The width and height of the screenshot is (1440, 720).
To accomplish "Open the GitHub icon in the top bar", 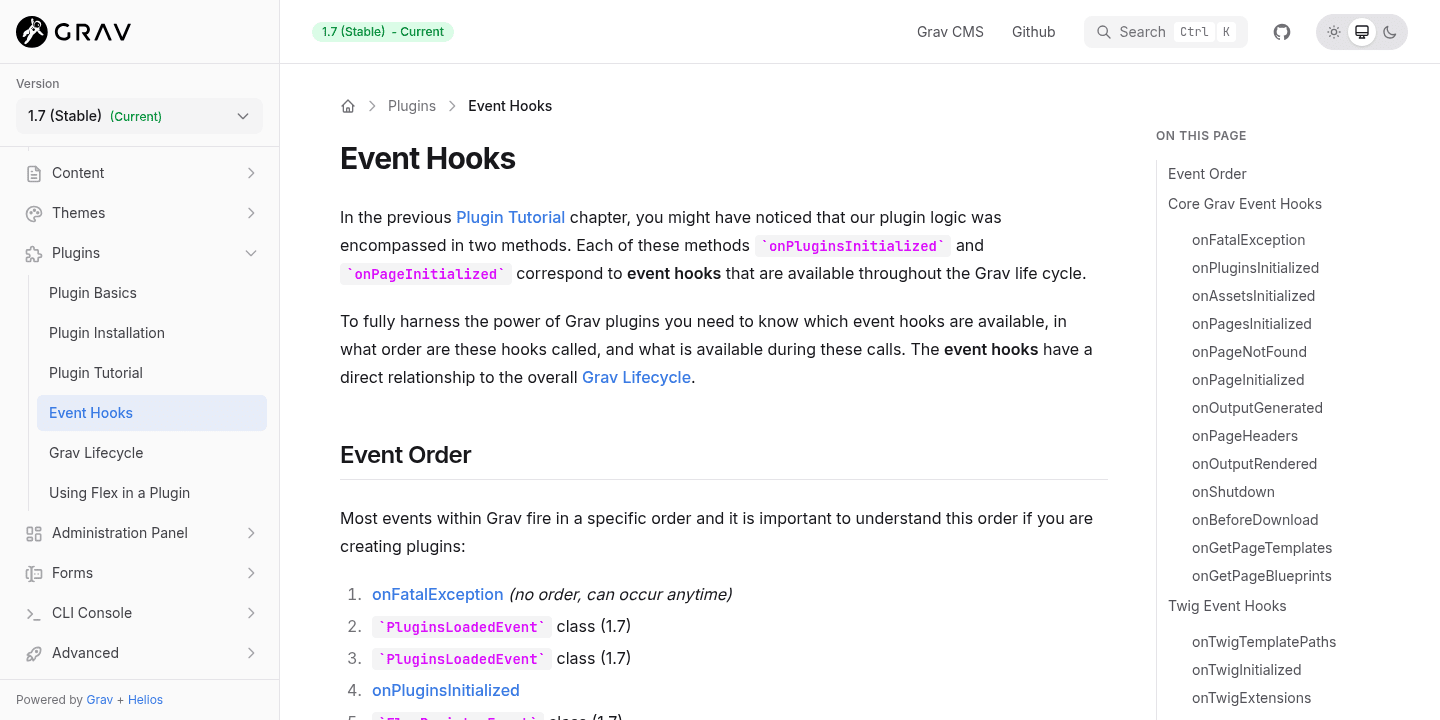I will pos(1281,31).
